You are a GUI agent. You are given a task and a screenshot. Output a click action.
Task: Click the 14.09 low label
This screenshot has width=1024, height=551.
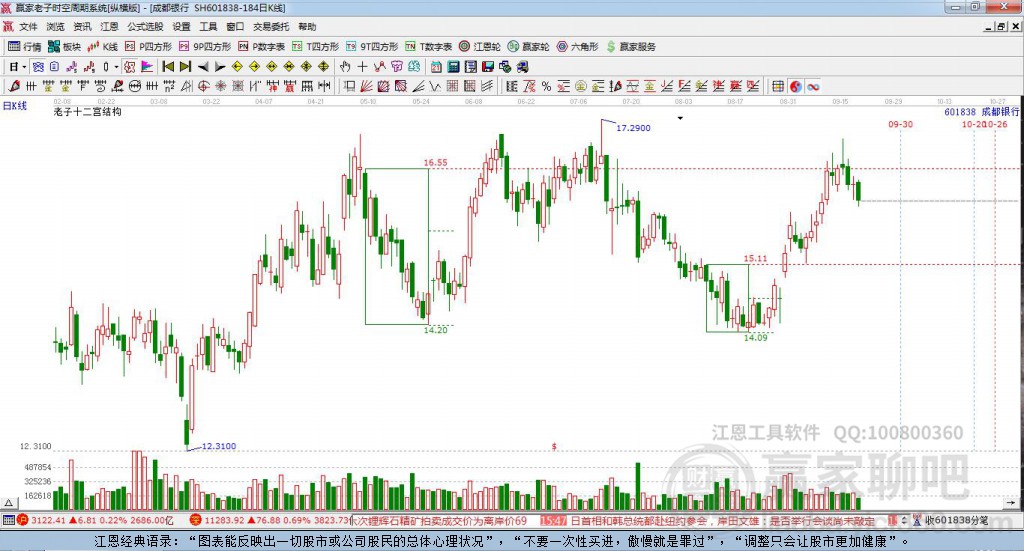pos(756,338)
